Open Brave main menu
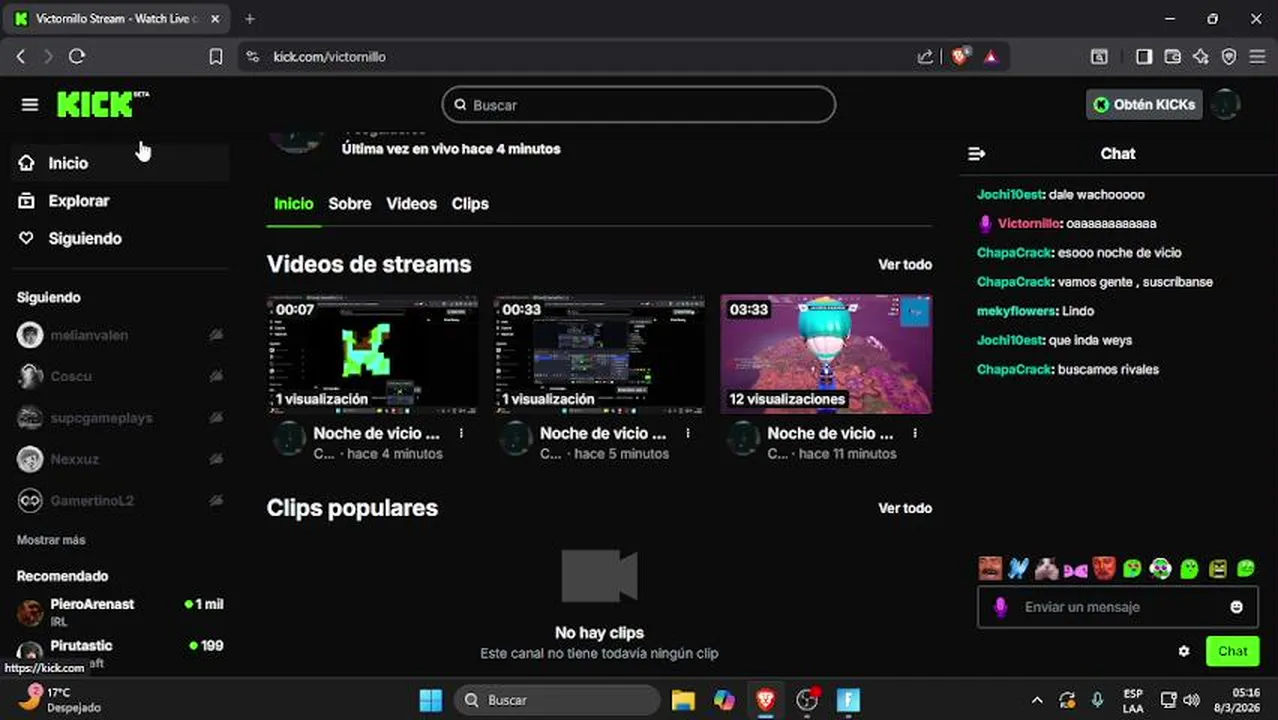 tap(1257, 57)
